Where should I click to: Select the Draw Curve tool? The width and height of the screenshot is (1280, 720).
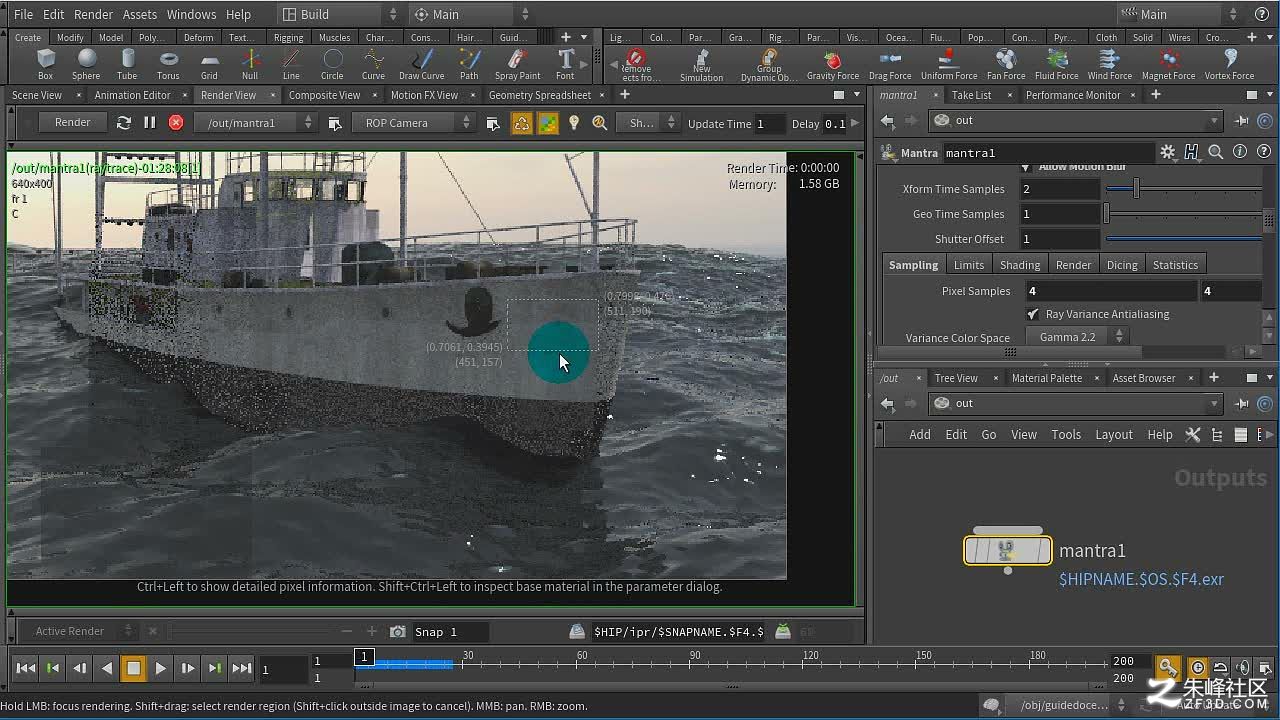(422, 65)
